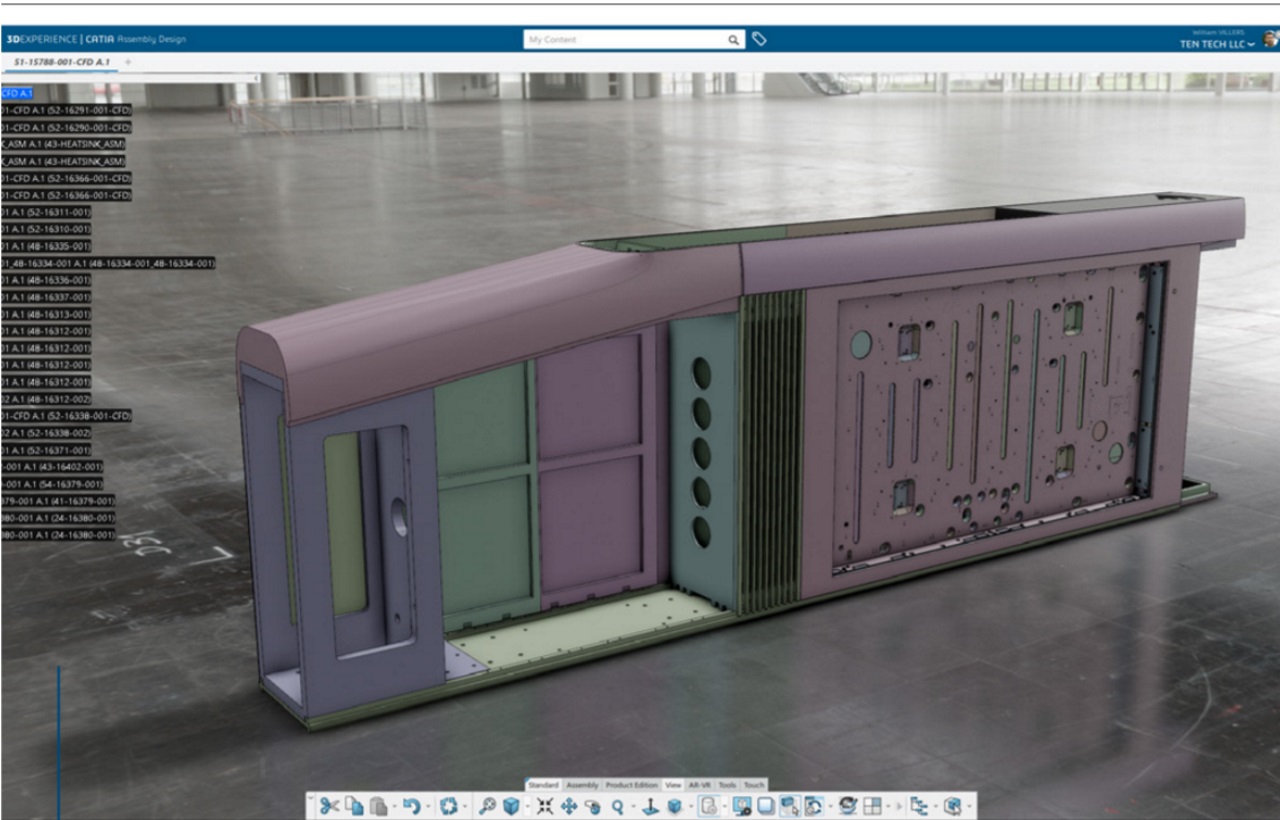Viewport: 1280px width, 820px height.
Task: Click the Fit All In icon
Action: pos(545,806)
